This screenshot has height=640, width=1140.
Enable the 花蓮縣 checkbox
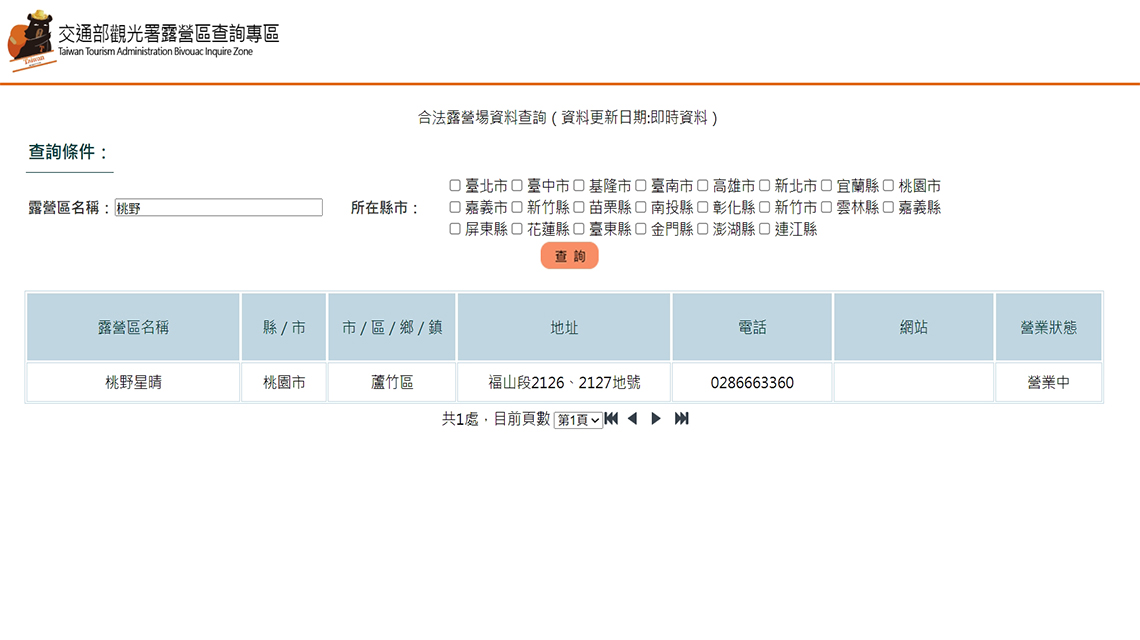click(x=517, y=229)
